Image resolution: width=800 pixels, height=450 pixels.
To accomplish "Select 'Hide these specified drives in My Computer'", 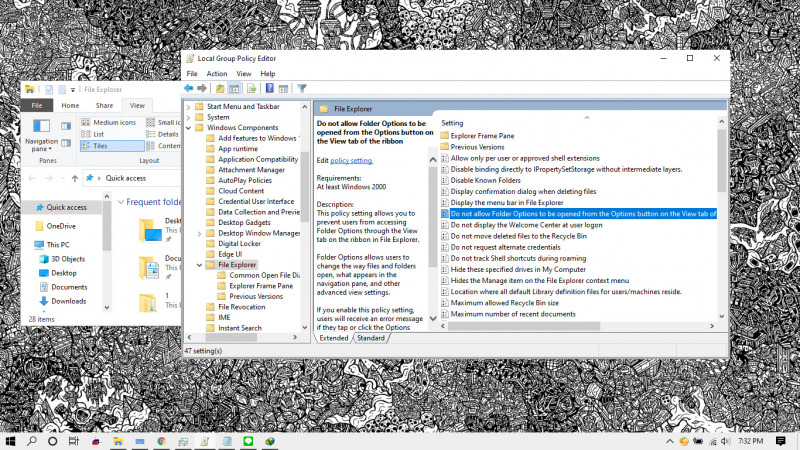I will click(x=518, y=269).
